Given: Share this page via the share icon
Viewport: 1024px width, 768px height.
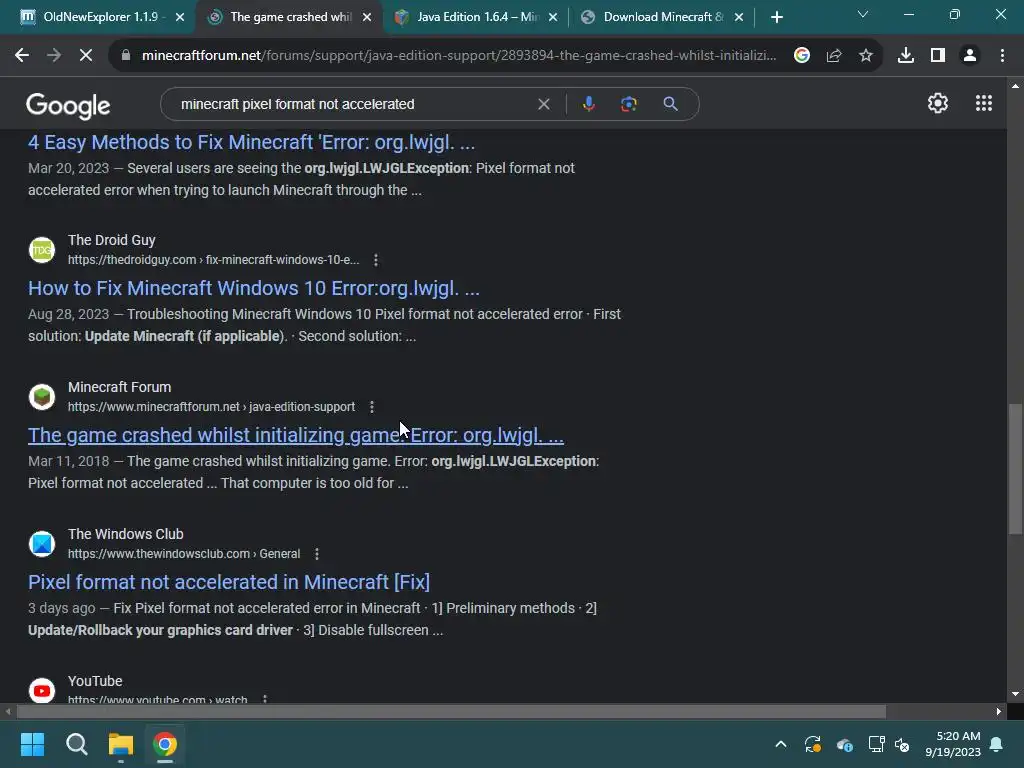Looking at the screenshot, I should (834, 56).
